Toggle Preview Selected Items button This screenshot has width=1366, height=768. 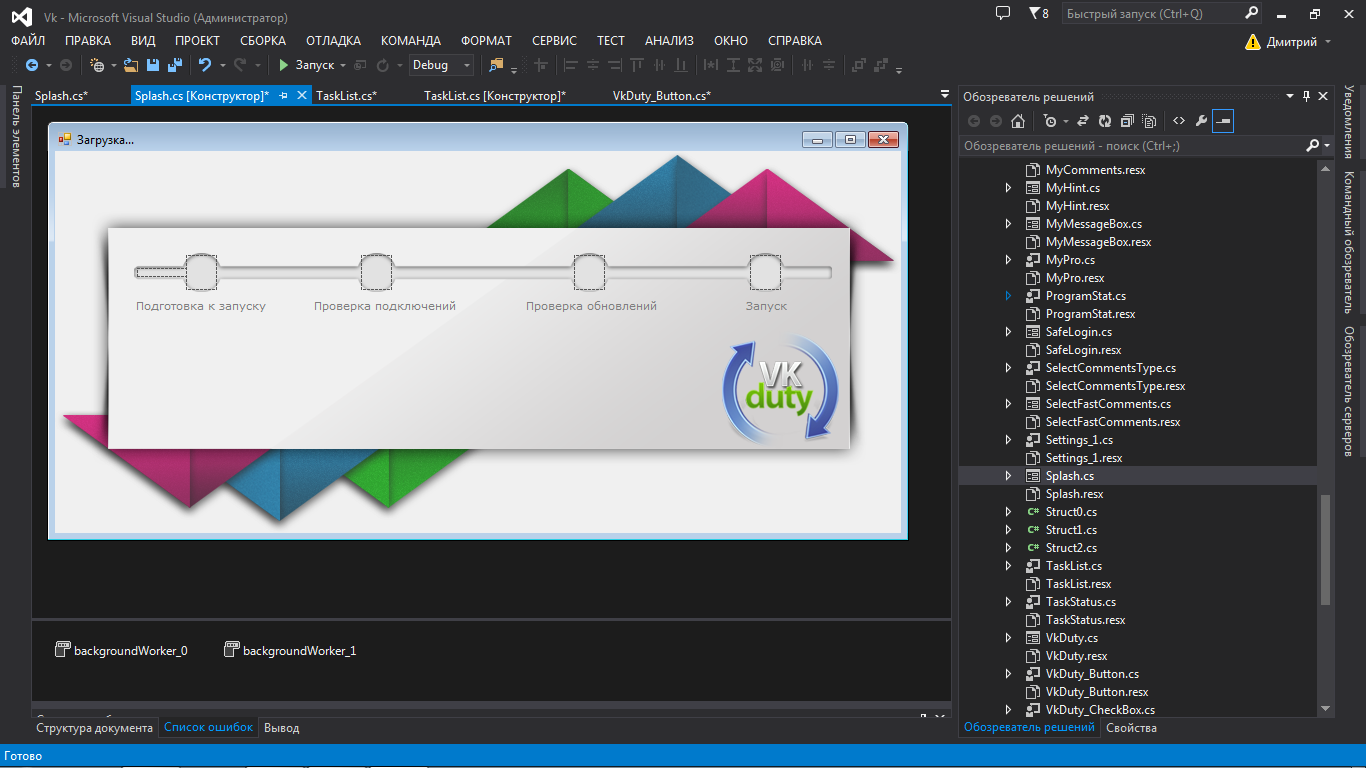click(x=1223, y=121)
